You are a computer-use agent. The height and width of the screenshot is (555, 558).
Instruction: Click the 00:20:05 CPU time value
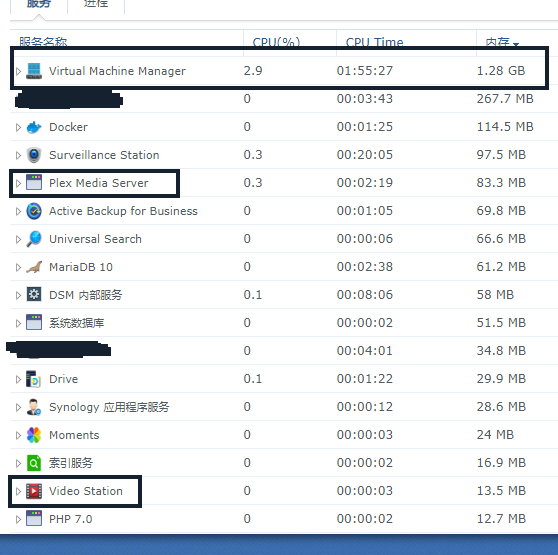(x=365, y=155)
